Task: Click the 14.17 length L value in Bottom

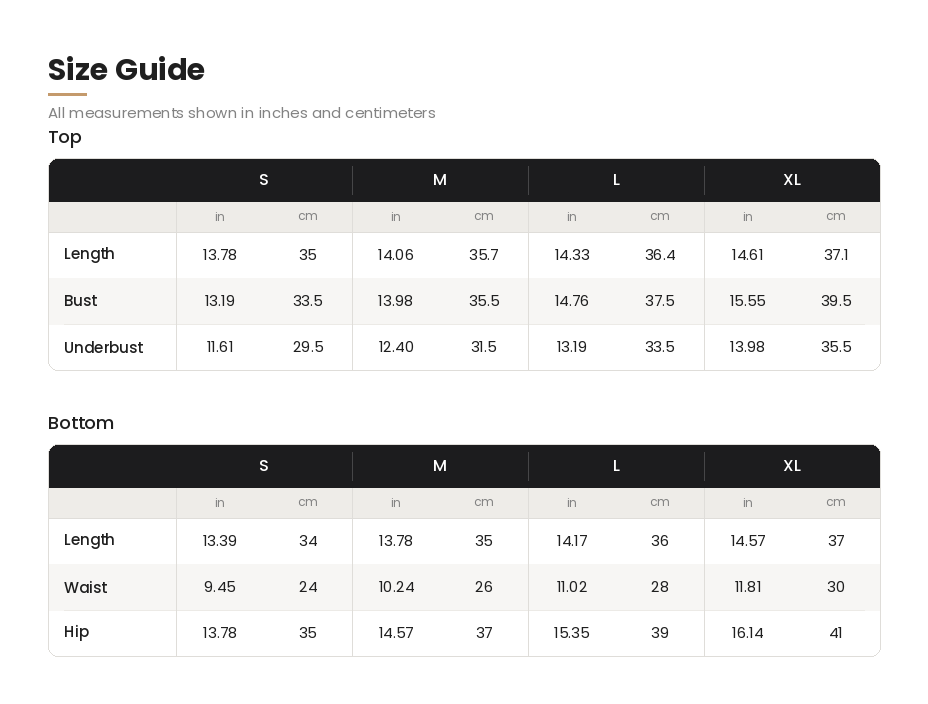Action: click(571, 541)
